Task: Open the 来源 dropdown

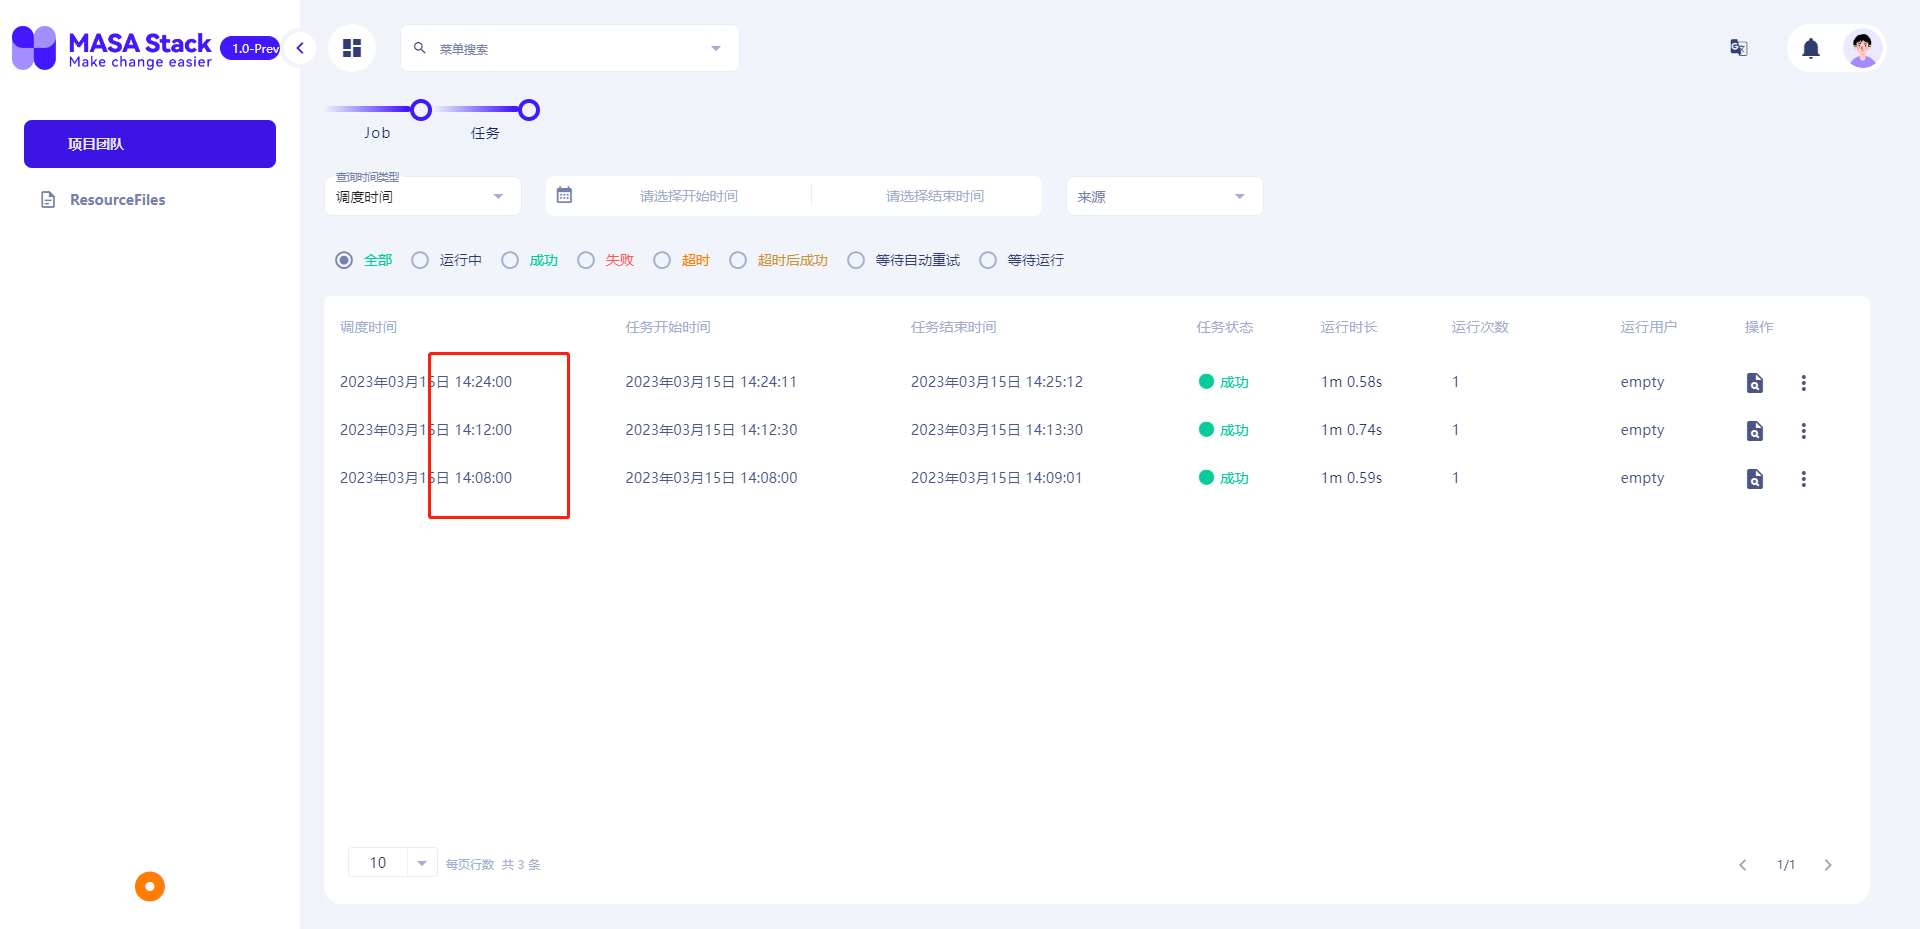Action: tap(1163, 195)
